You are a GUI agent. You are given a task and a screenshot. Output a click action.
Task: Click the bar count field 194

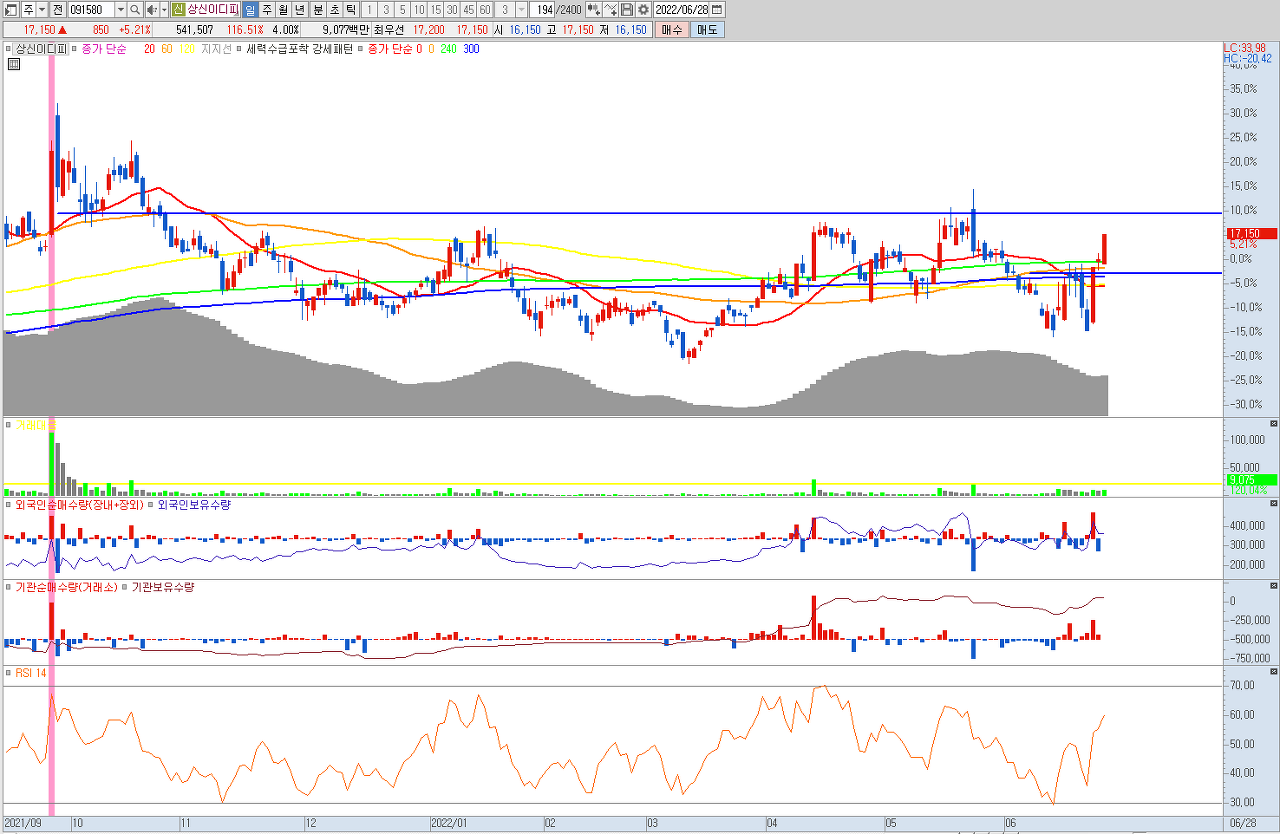point(543,10)
